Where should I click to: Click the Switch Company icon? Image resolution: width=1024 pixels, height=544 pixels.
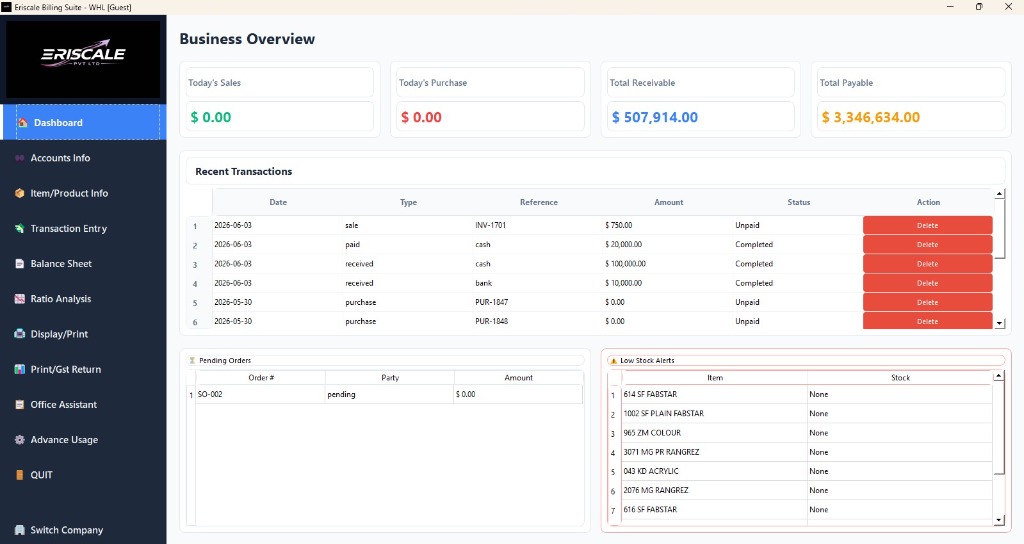point(20,530)
